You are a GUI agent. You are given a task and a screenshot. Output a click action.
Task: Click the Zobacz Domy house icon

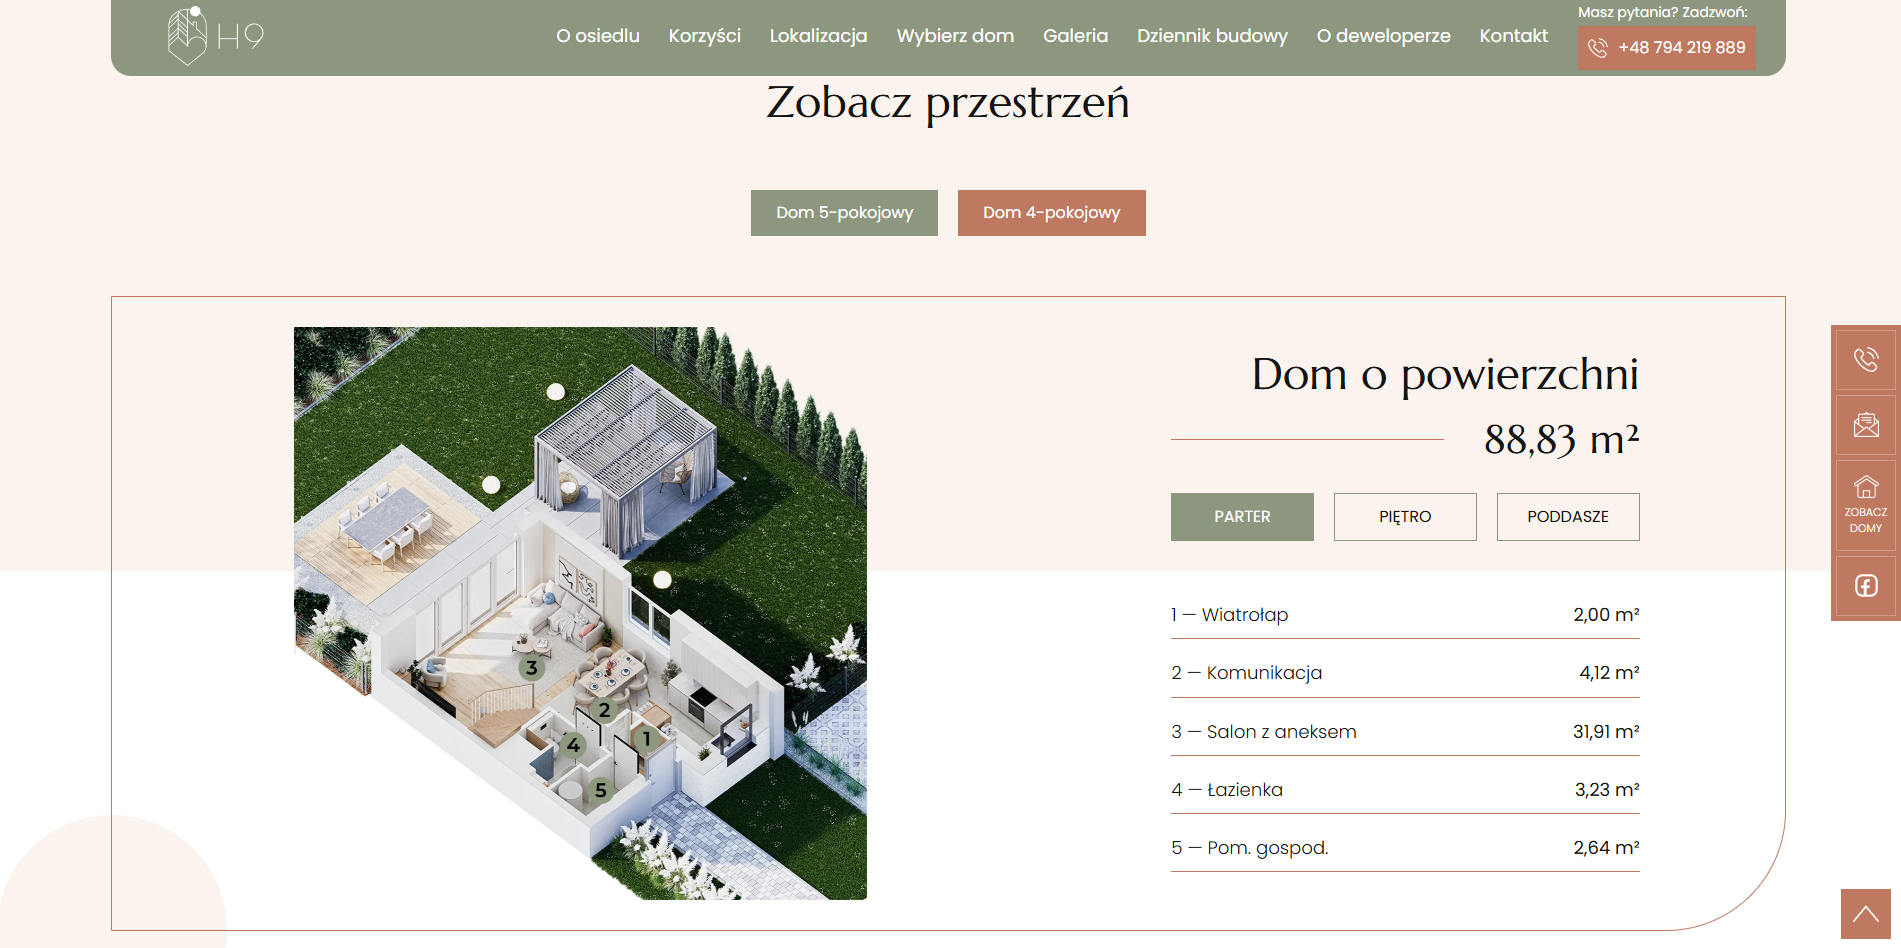click(1866, 505)
